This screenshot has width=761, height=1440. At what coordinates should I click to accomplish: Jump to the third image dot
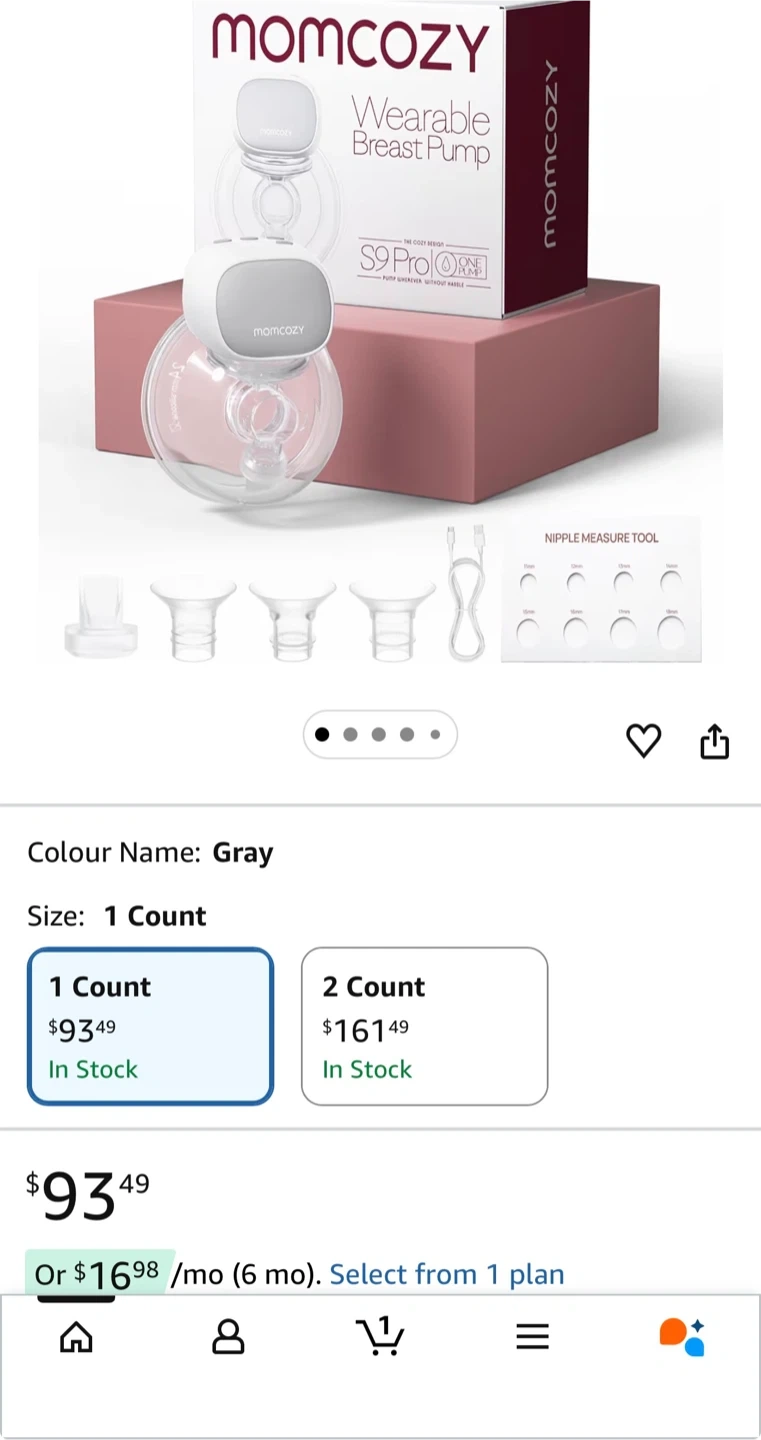[378, 735]
